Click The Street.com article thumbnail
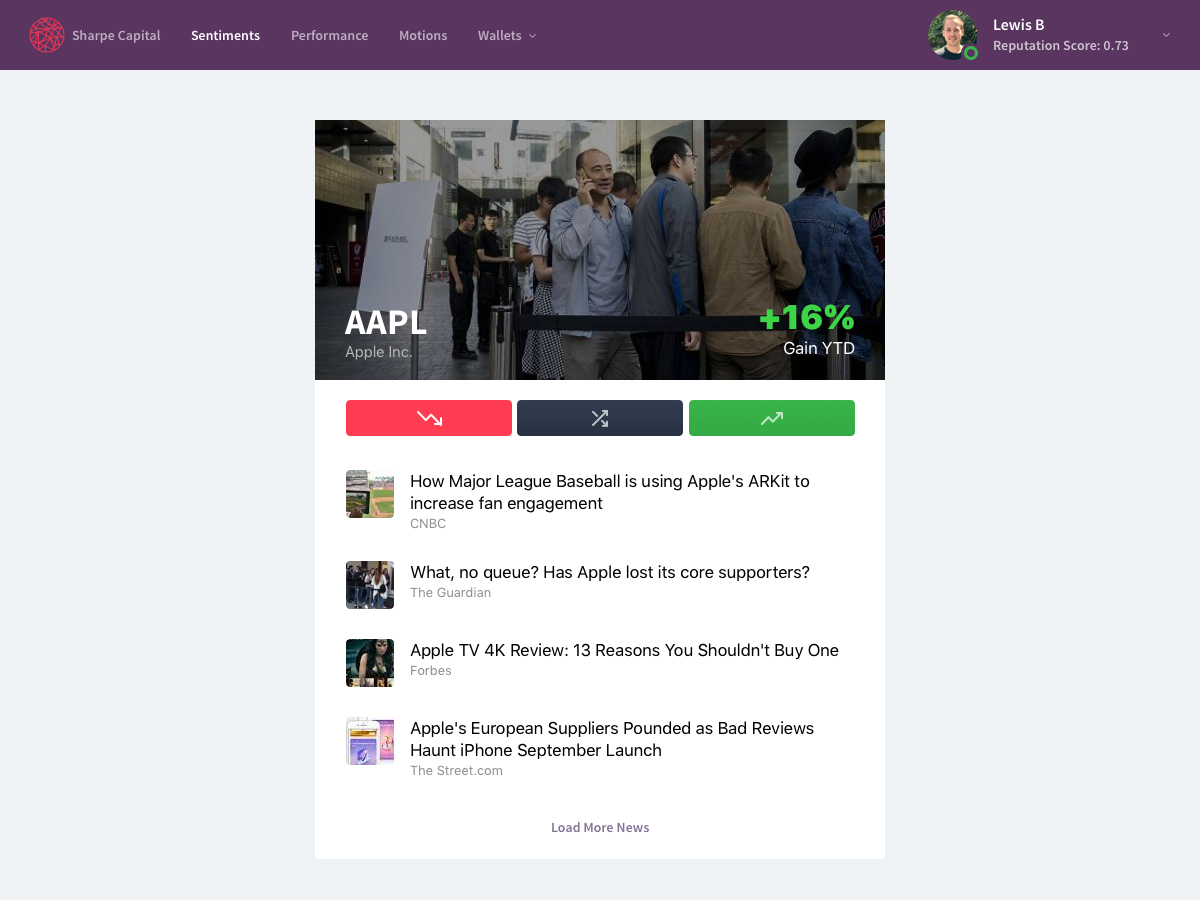The image size is (1200, 900). point(370,741)
